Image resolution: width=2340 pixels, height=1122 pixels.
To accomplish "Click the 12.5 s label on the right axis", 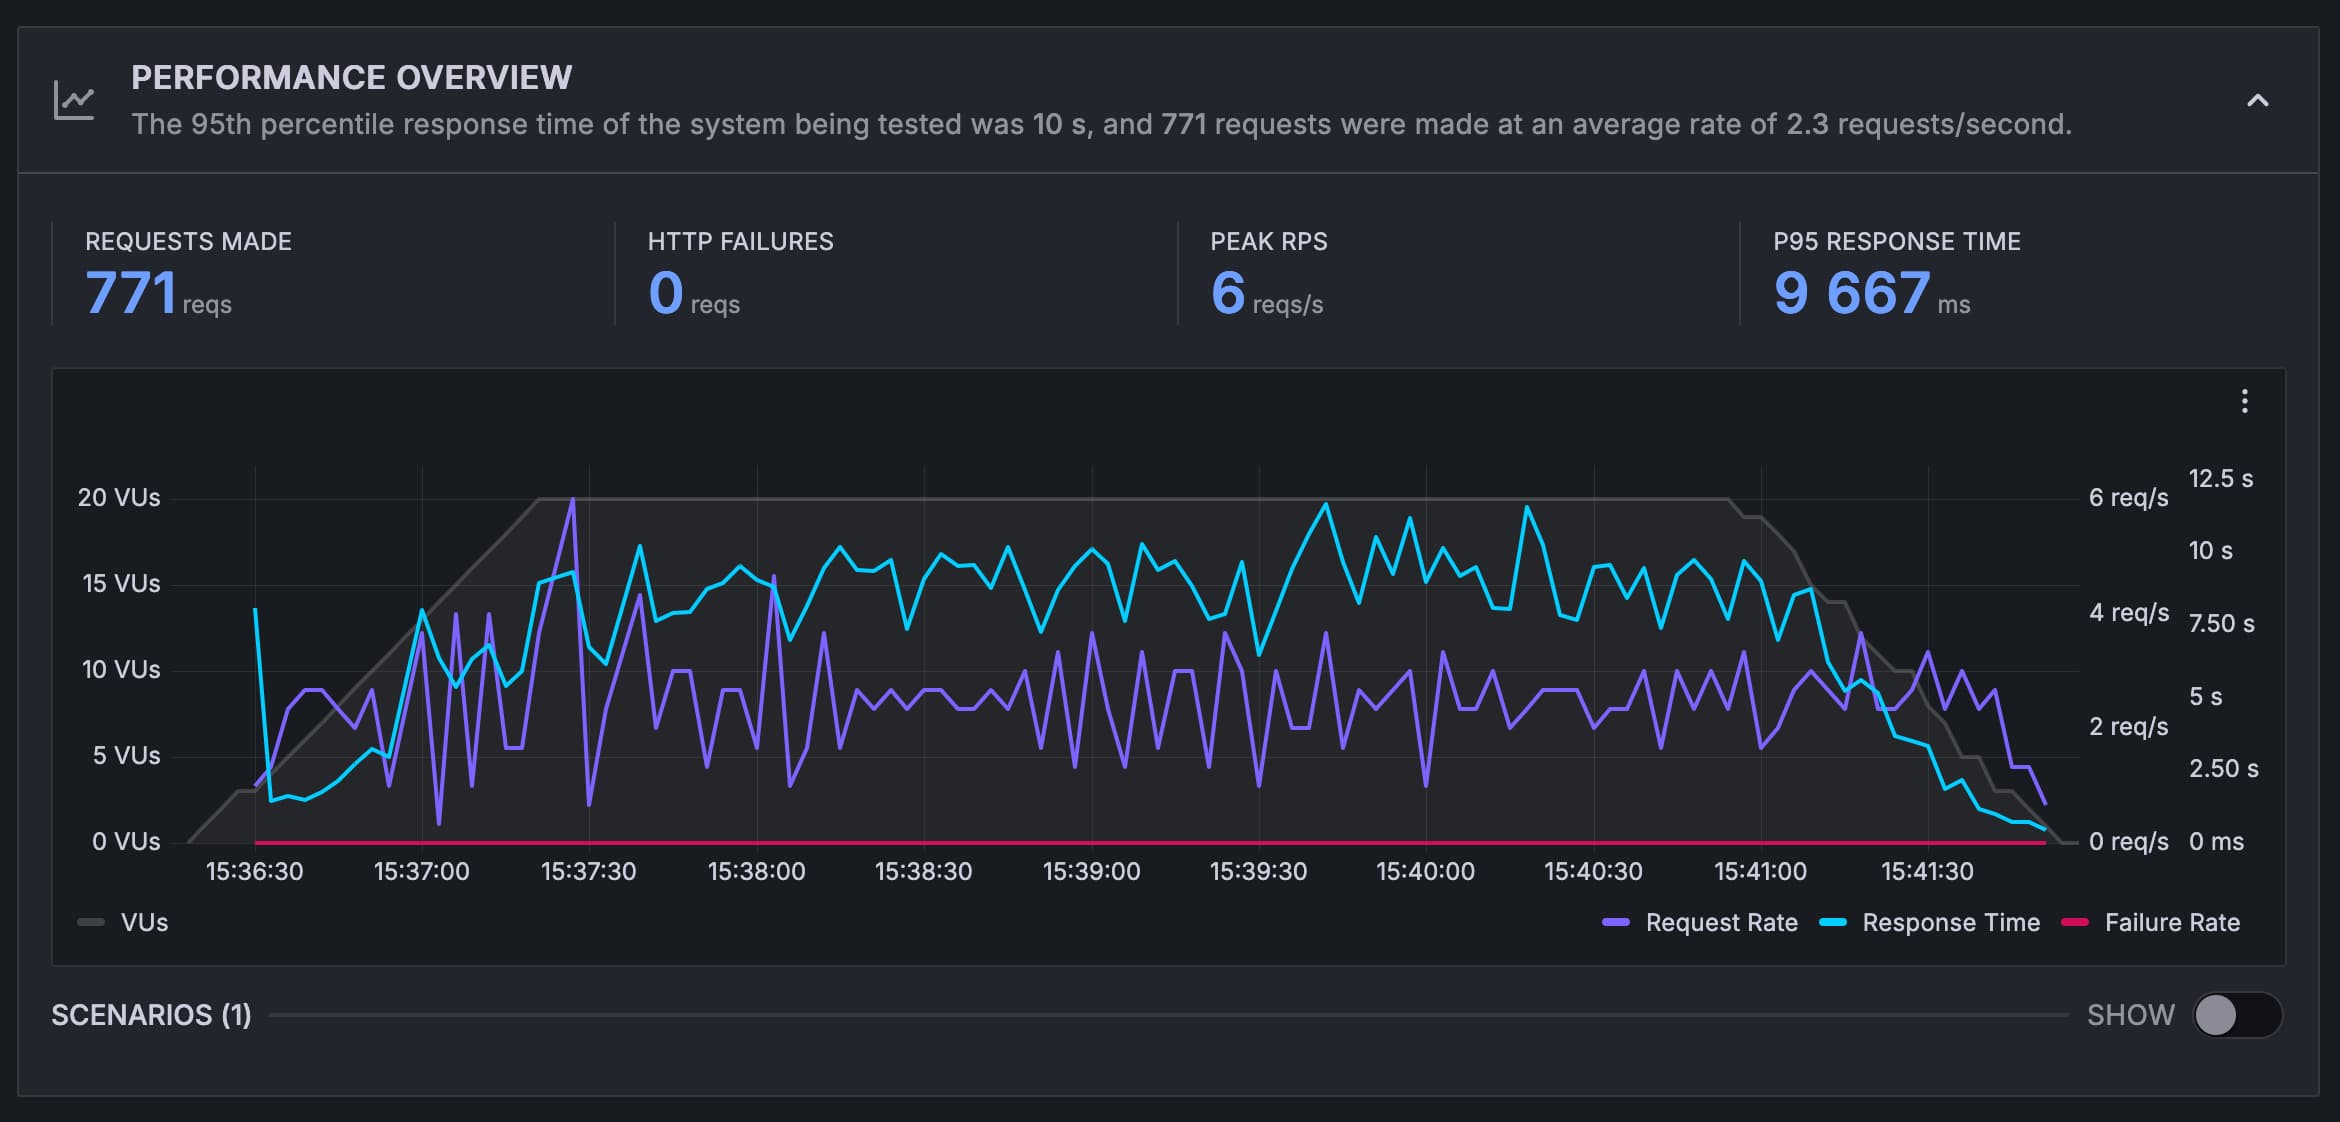I will [x=2220, y=478].
